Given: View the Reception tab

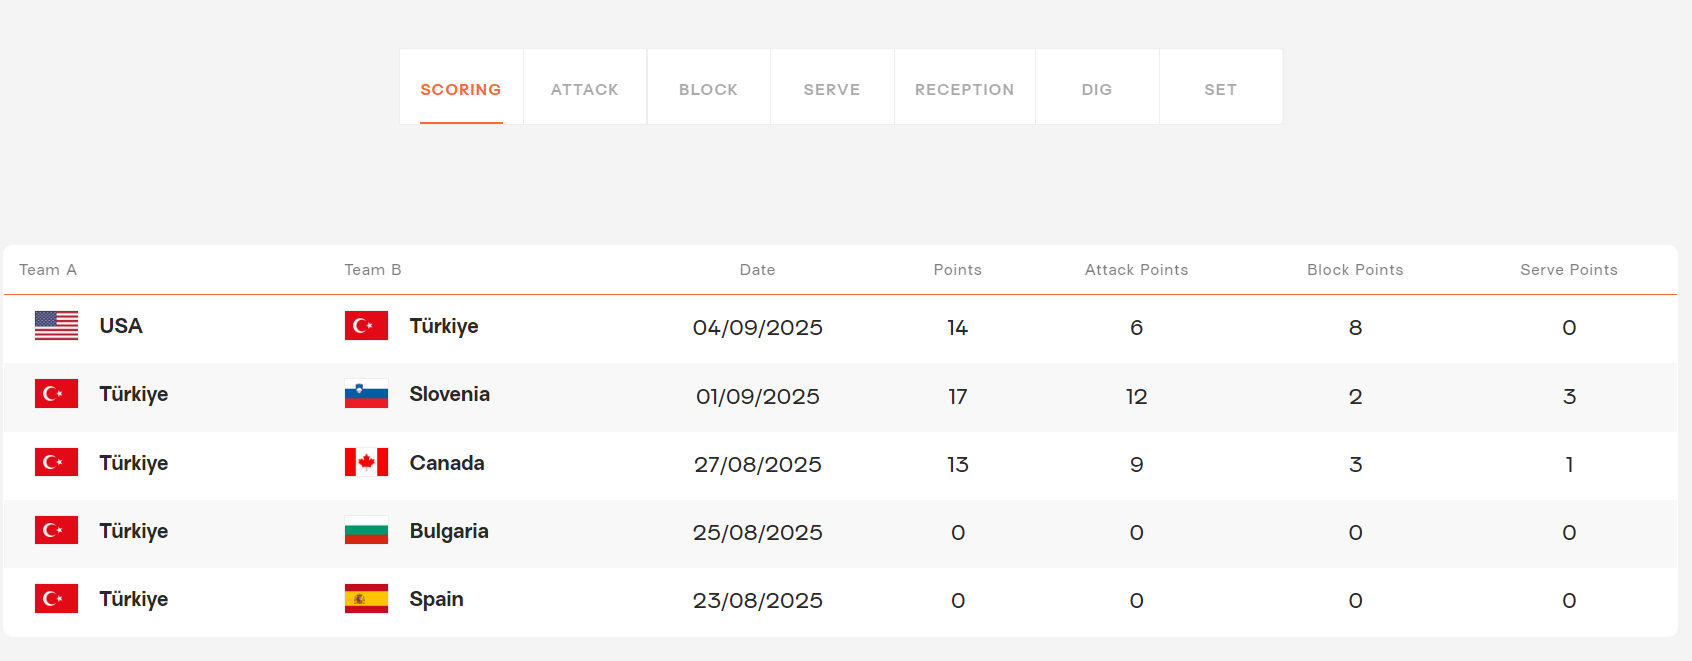Looking at the screenshot, I should (964, 89).
